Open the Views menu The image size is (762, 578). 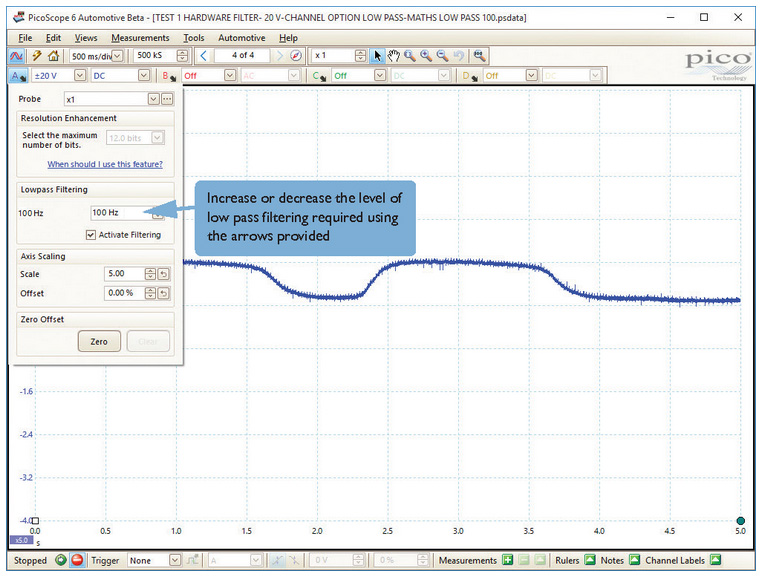[86, 38]
